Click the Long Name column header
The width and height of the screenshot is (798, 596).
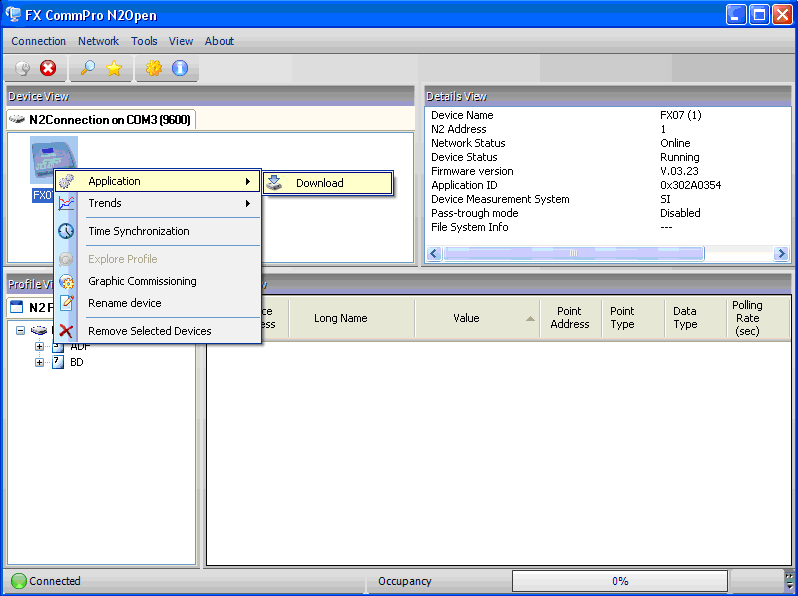coord(352,318)
